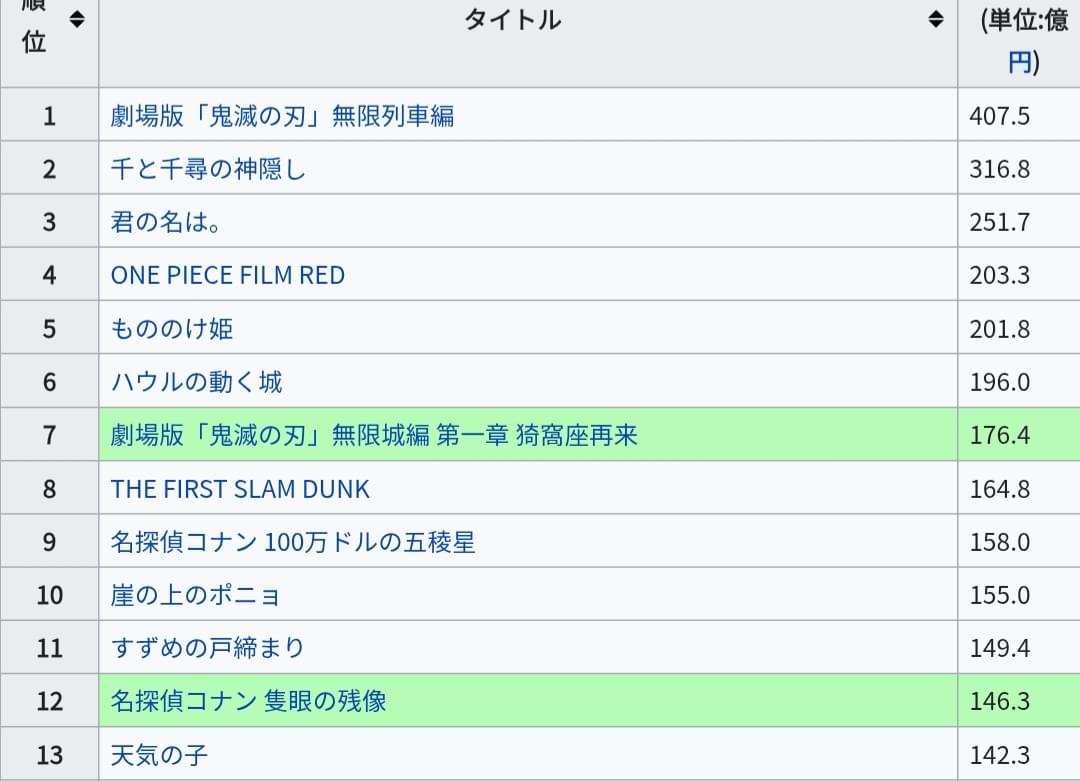The width and height of the screenshot is (1080, 781).
Task: Click the rank 12 row number cell
Action: click(x=50, y=701)
